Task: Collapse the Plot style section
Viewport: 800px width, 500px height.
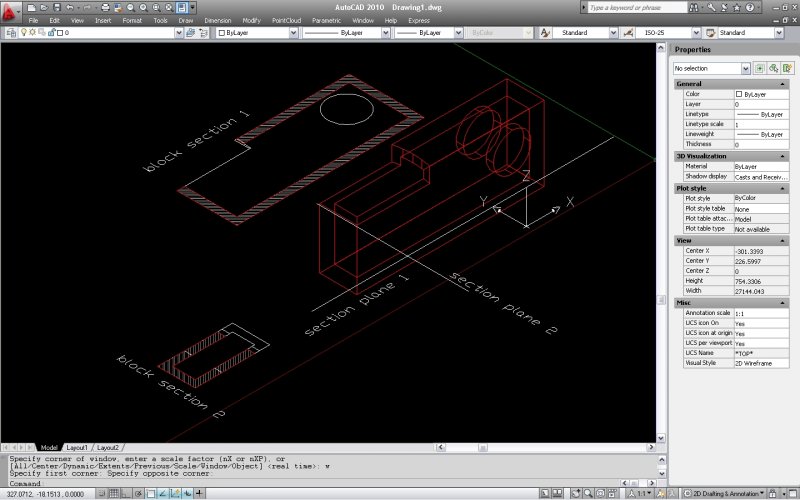Action: coord(783,188)
